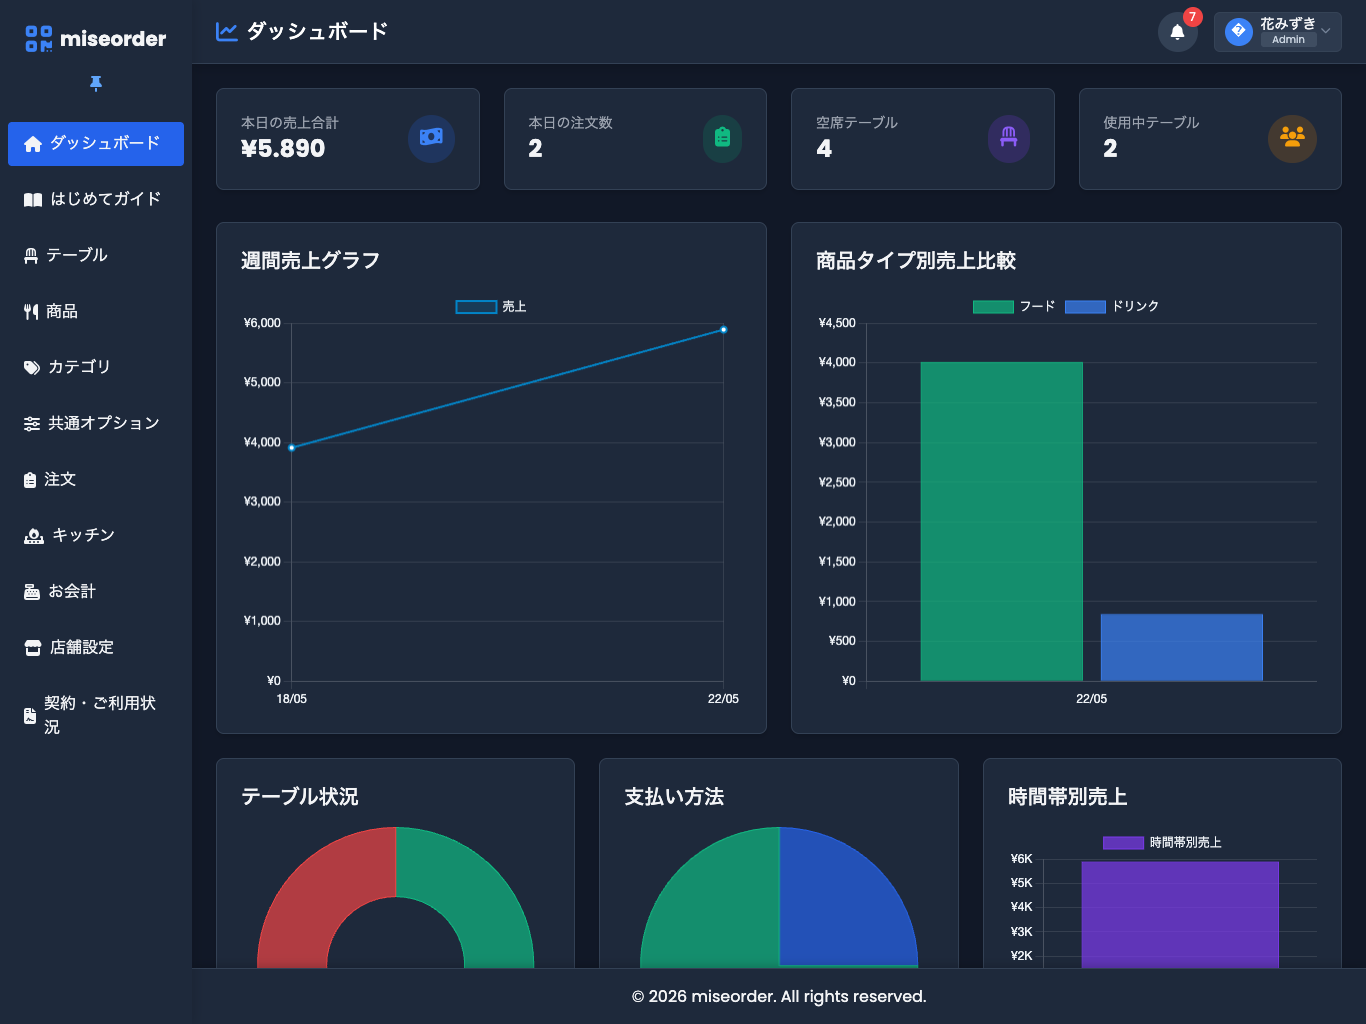Click the 本日の注文数 card
This screenshot has width=1366, height=1024.
pyautogui.click(x=635, y=139)
